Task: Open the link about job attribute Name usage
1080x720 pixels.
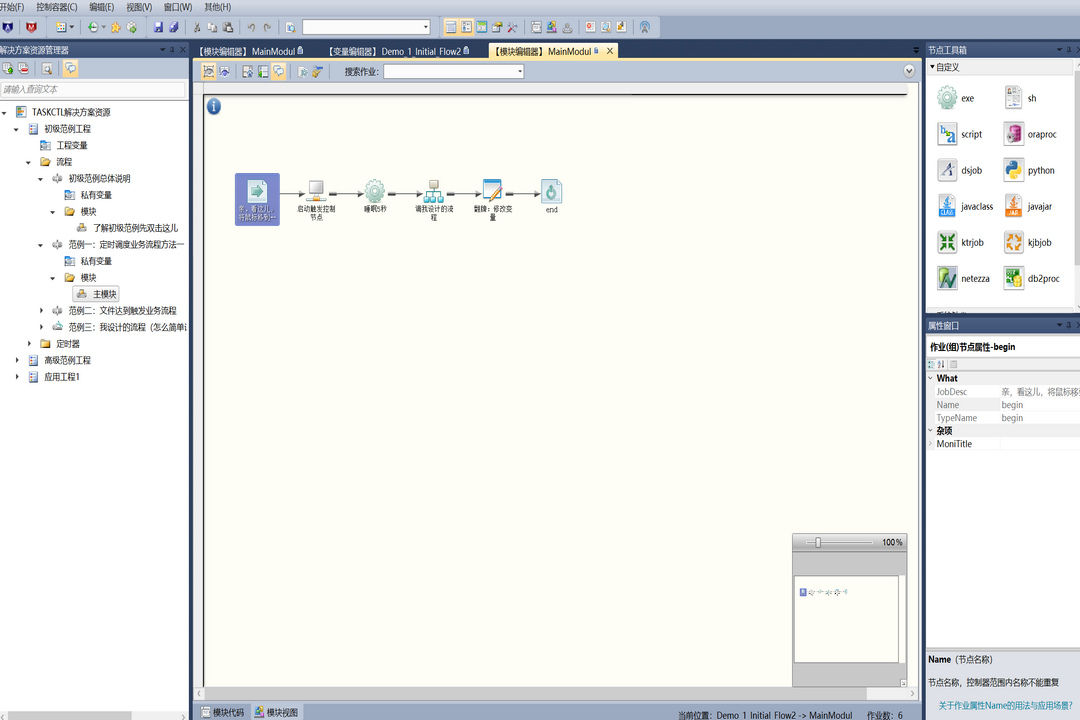Action: pyautogui.click(x=1004, y=705)
